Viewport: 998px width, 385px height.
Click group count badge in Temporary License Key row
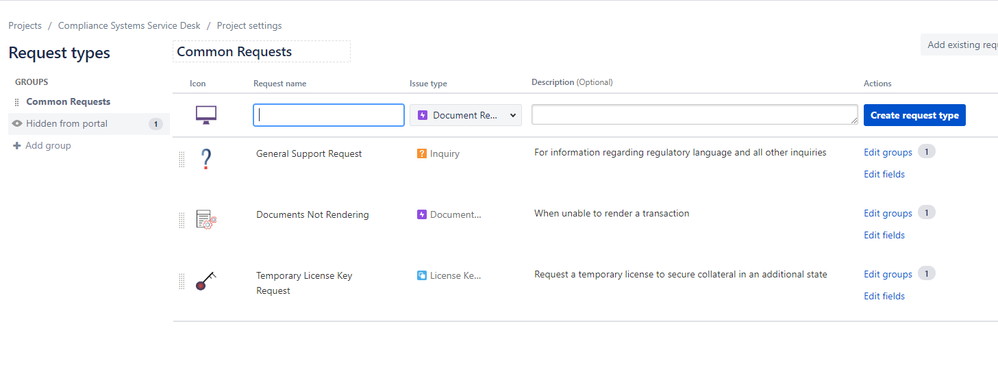(927, 274)
